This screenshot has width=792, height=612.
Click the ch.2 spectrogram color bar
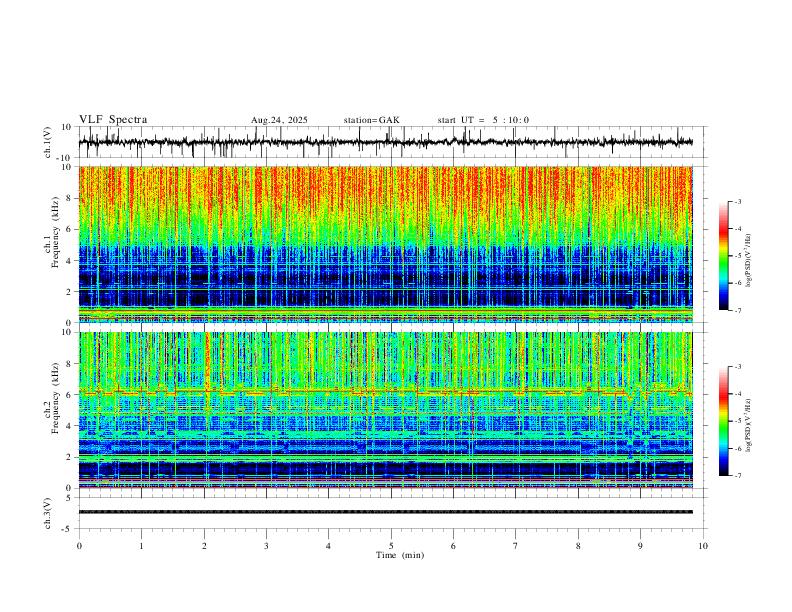(x=724, y=421)
